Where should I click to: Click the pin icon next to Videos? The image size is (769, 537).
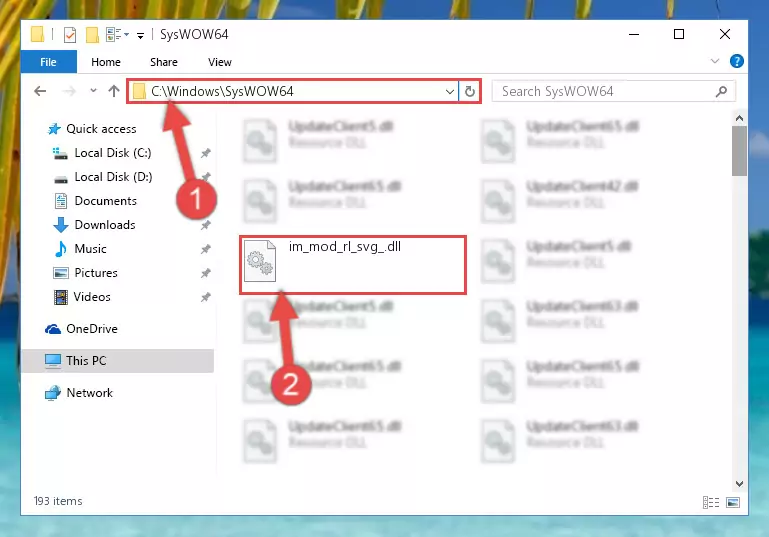pos(205,297)
